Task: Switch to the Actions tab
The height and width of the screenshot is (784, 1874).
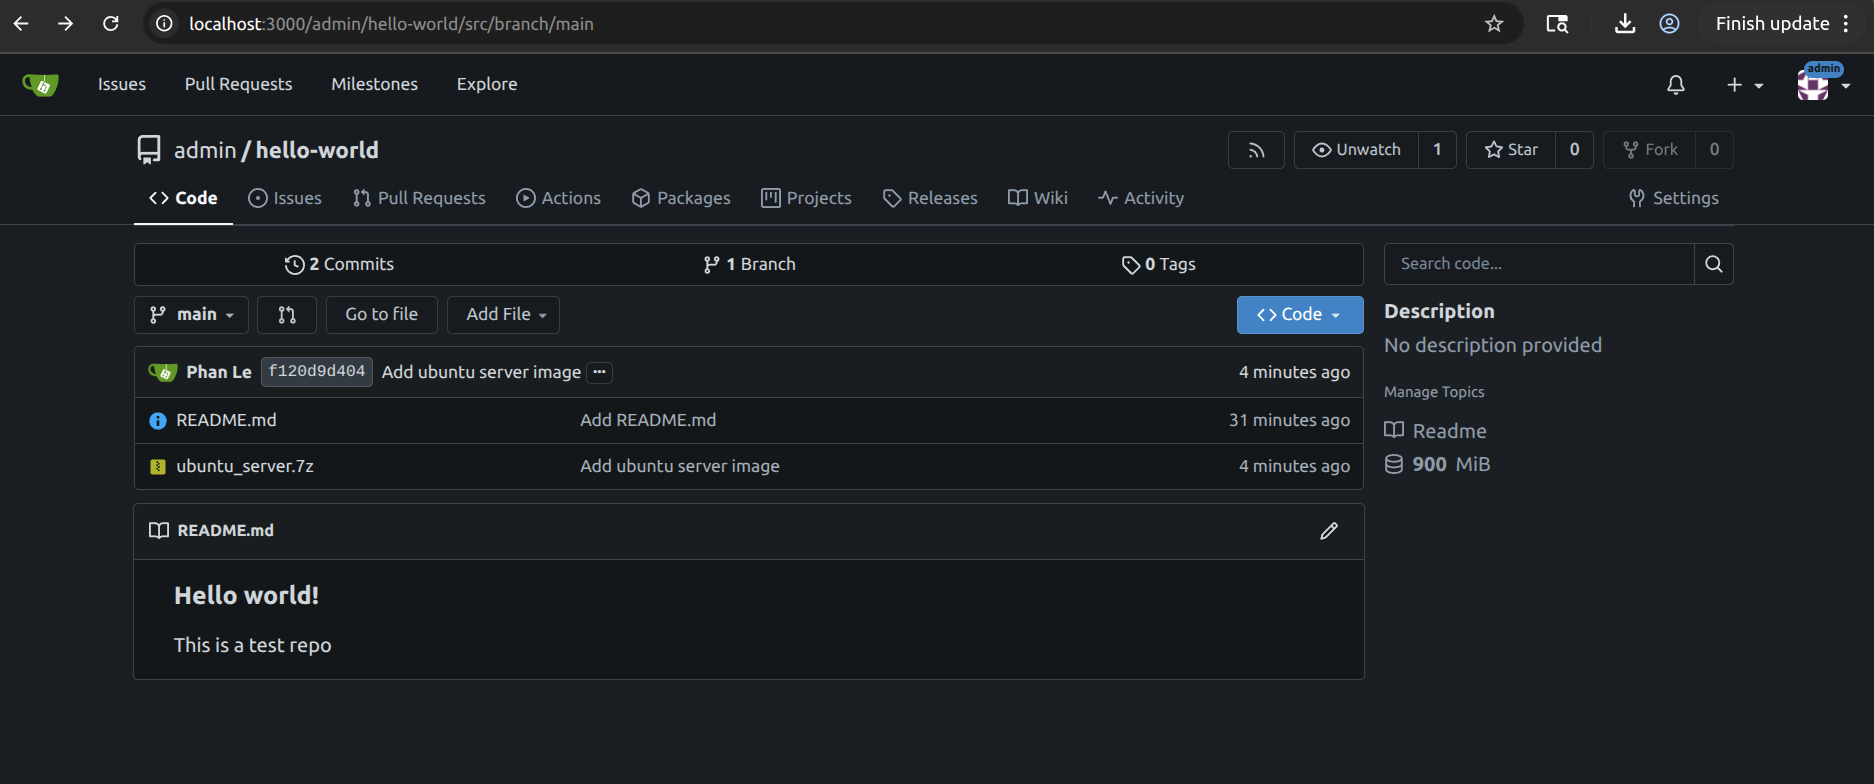Action: click(x=558, y=198)
